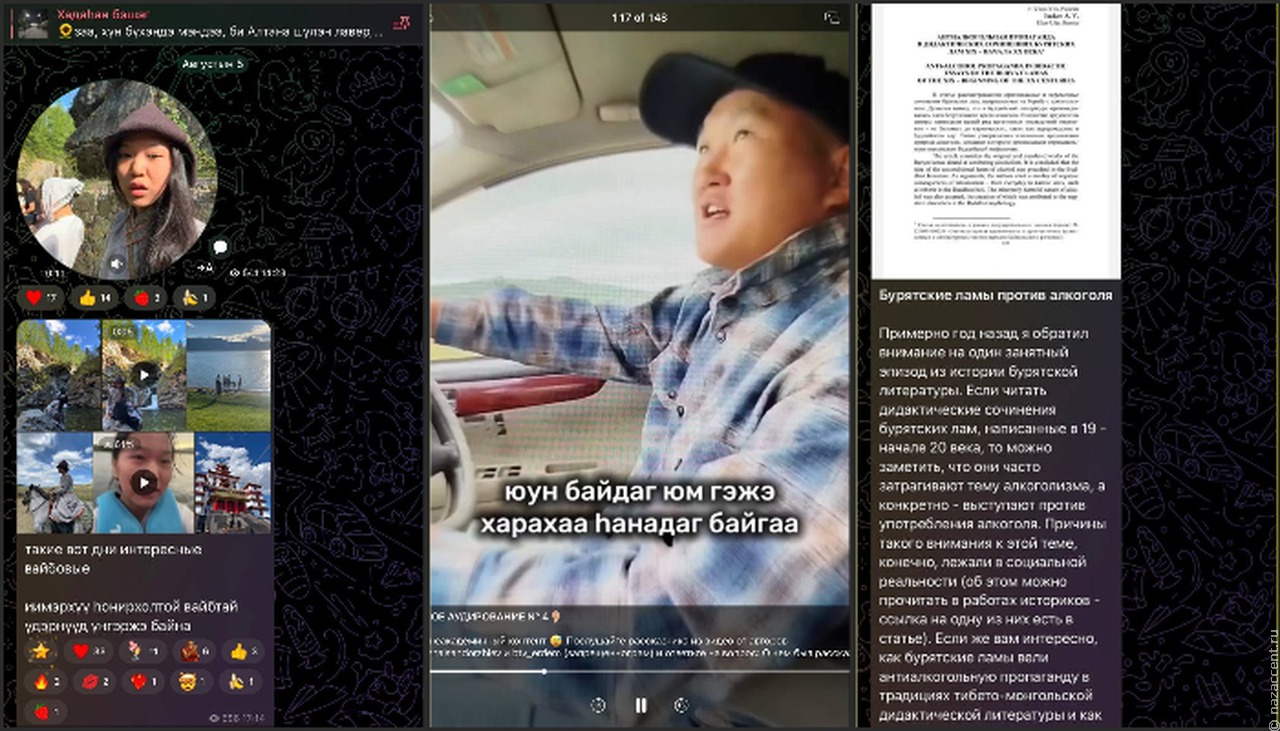Pause the playing video
The height and width of the screenshot is (731, 1280).
(640, 705)
